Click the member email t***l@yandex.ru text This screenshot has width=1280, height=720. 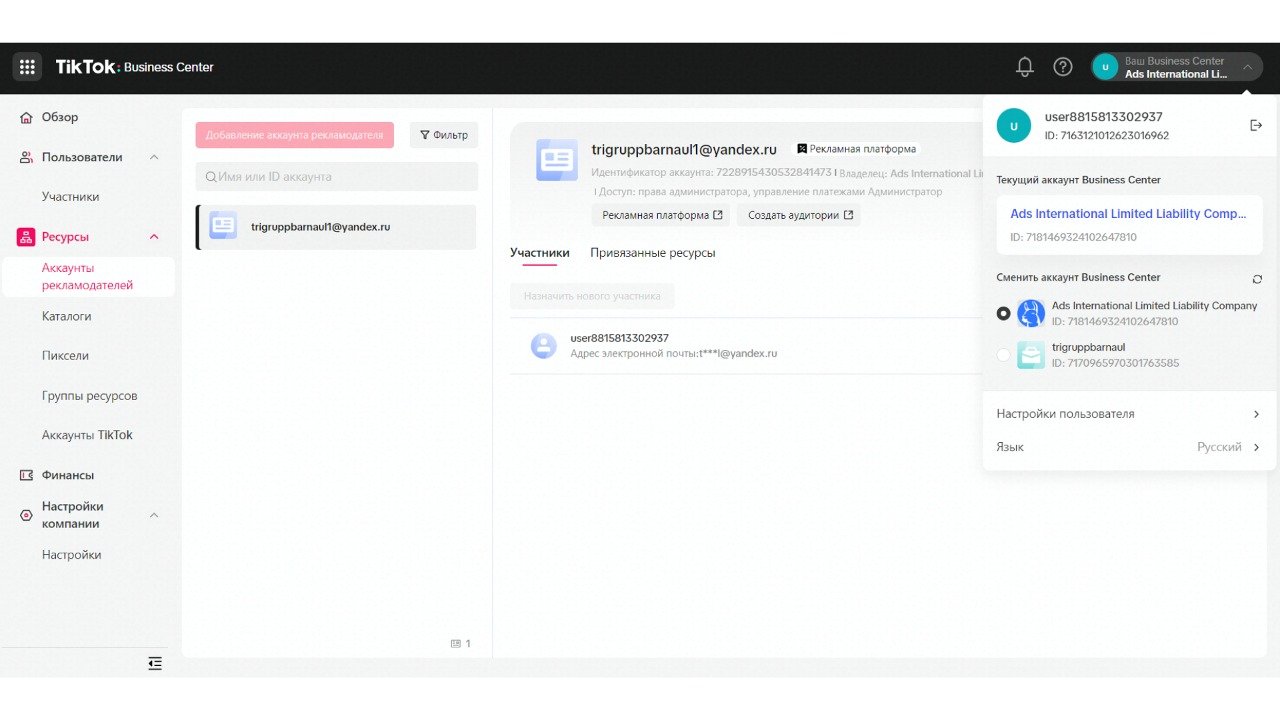738,354
